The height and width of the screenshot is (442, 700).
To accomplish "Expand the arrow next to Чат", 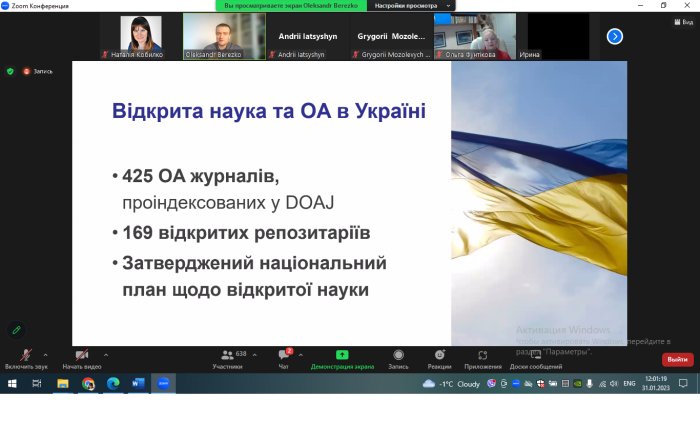I will 301,355.
